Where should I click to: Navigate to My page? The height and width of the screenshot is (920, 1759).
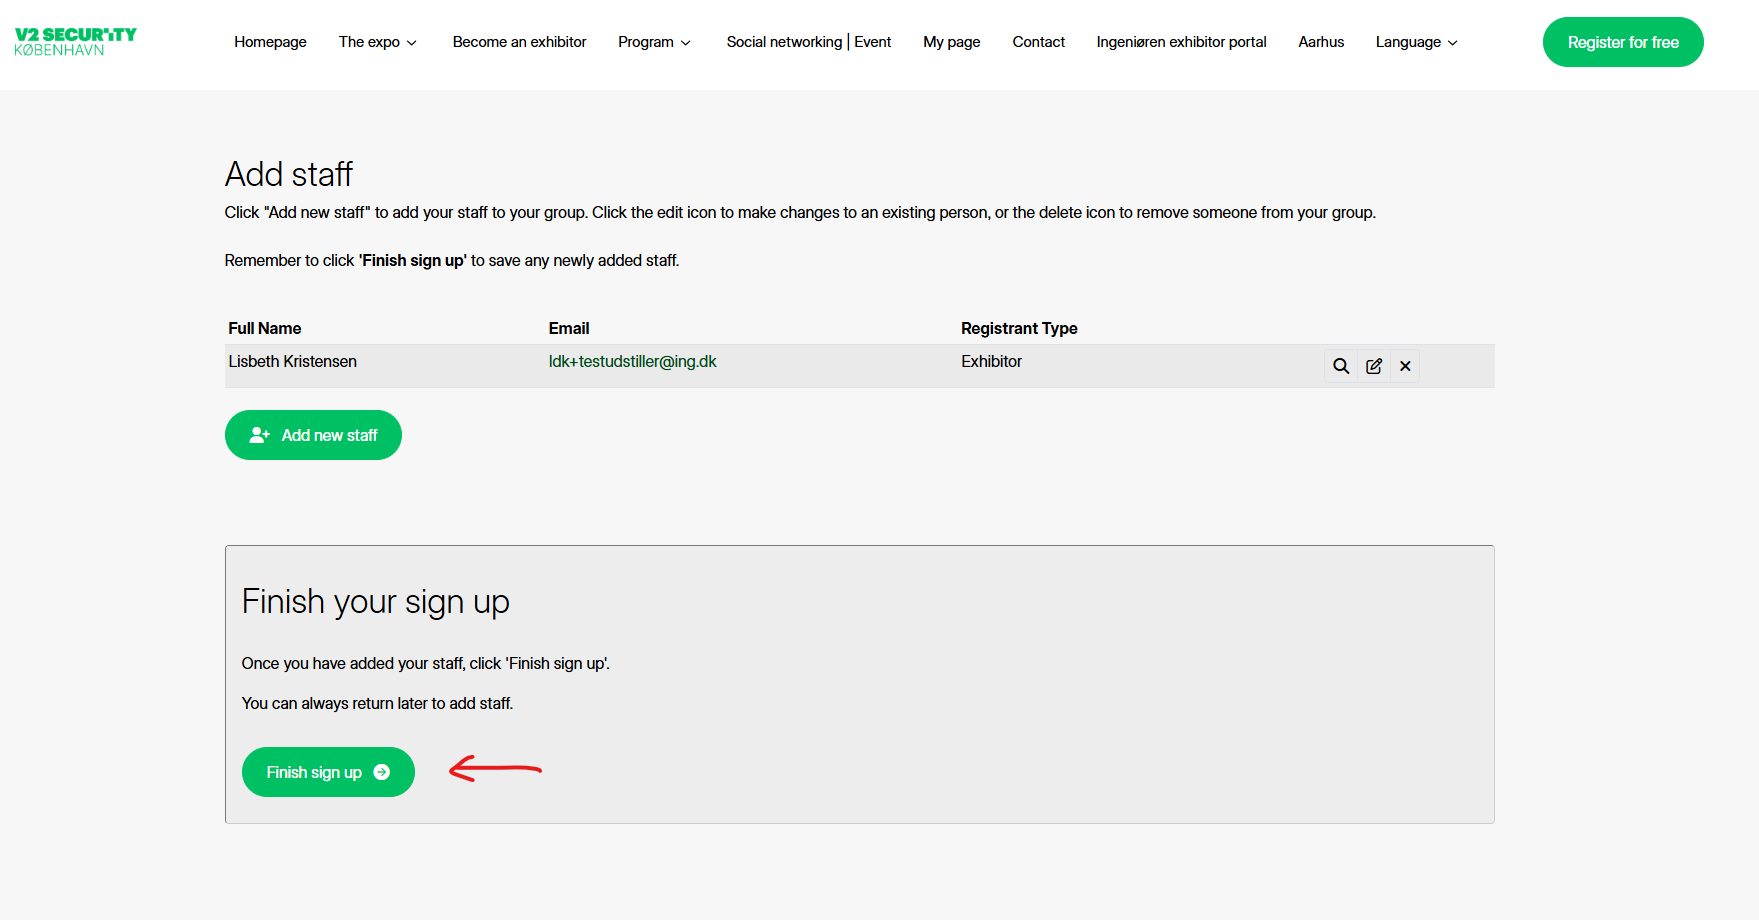[951, 42]
